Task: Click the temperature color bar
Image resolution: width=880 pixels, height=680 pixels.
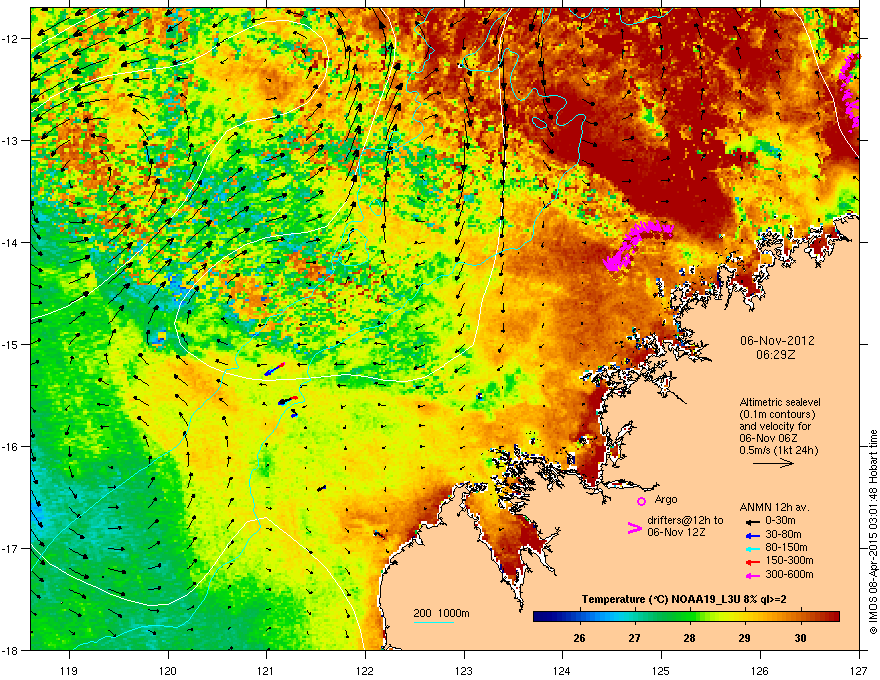Action: point(686,617)
